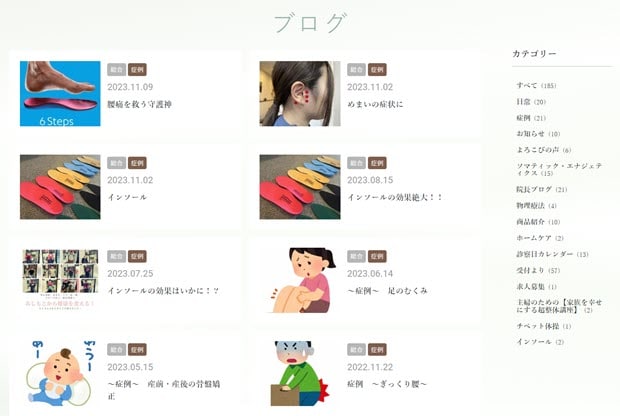Image resolution: width=620 pixels, height=416 pixels.
Task: Select the お知らせ (10) category
Action: (538, 134)
